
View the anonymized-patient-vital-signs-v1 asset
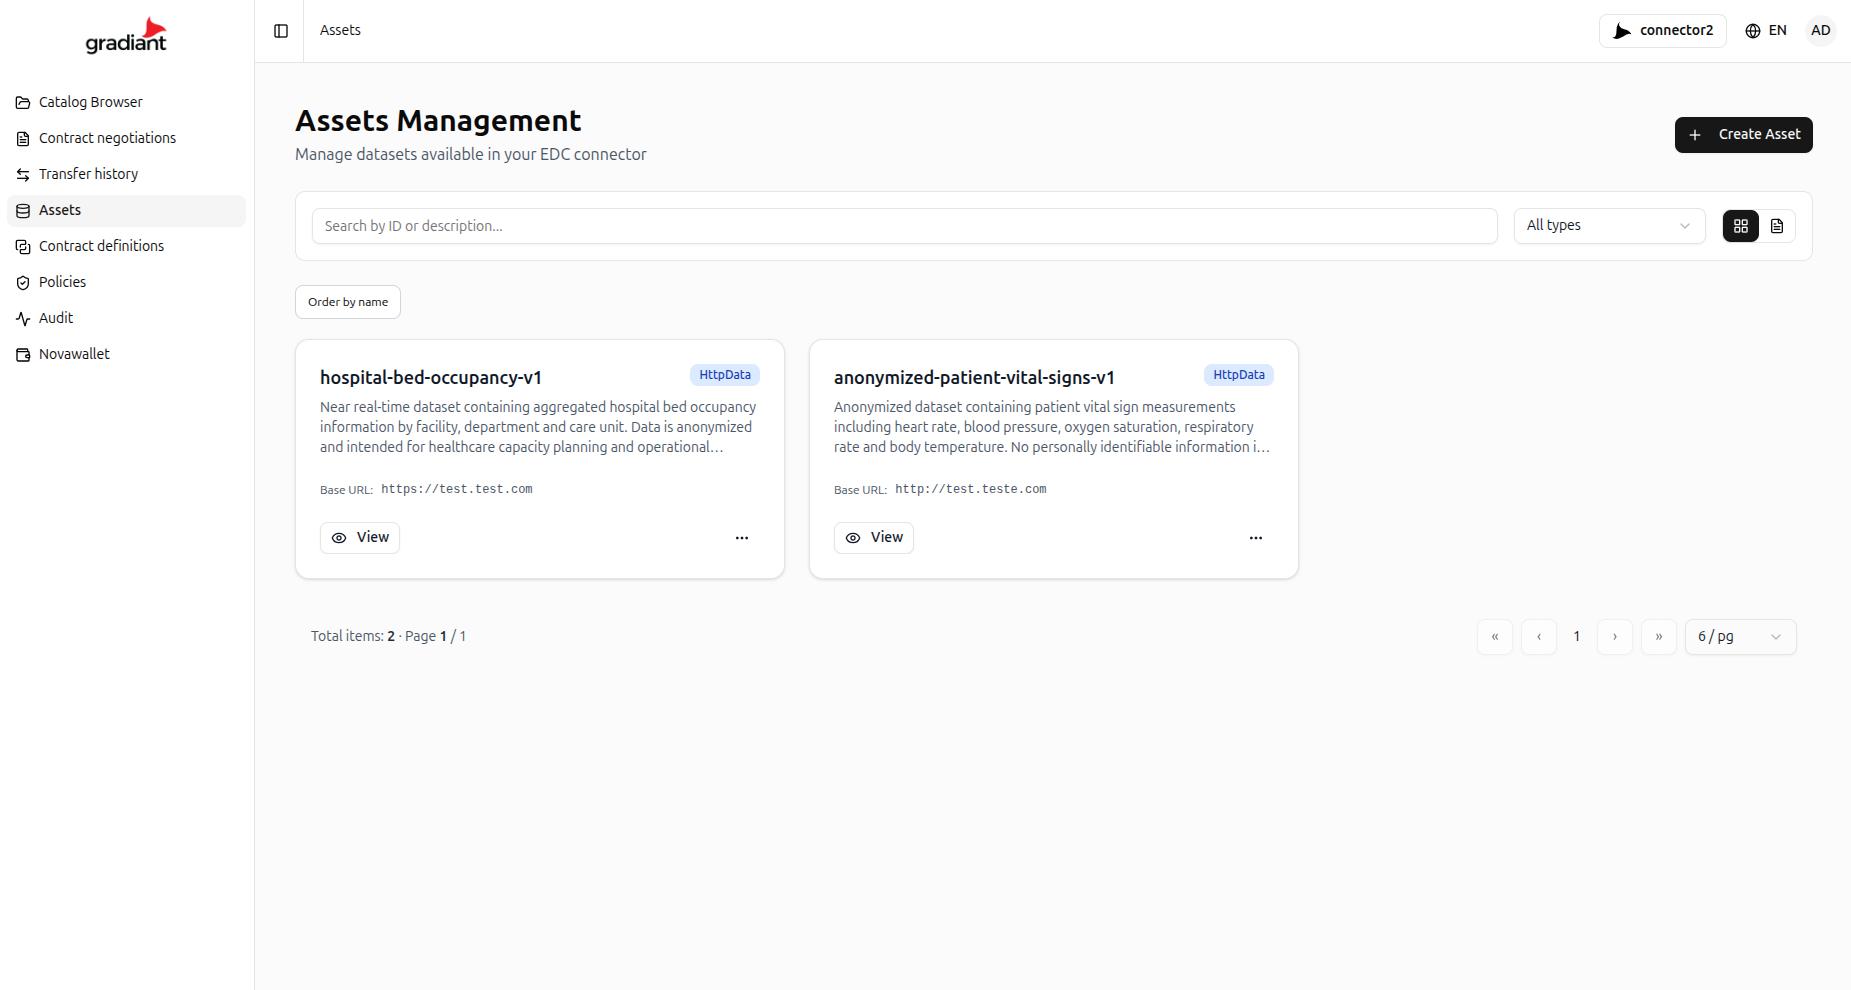click(874, 538)
